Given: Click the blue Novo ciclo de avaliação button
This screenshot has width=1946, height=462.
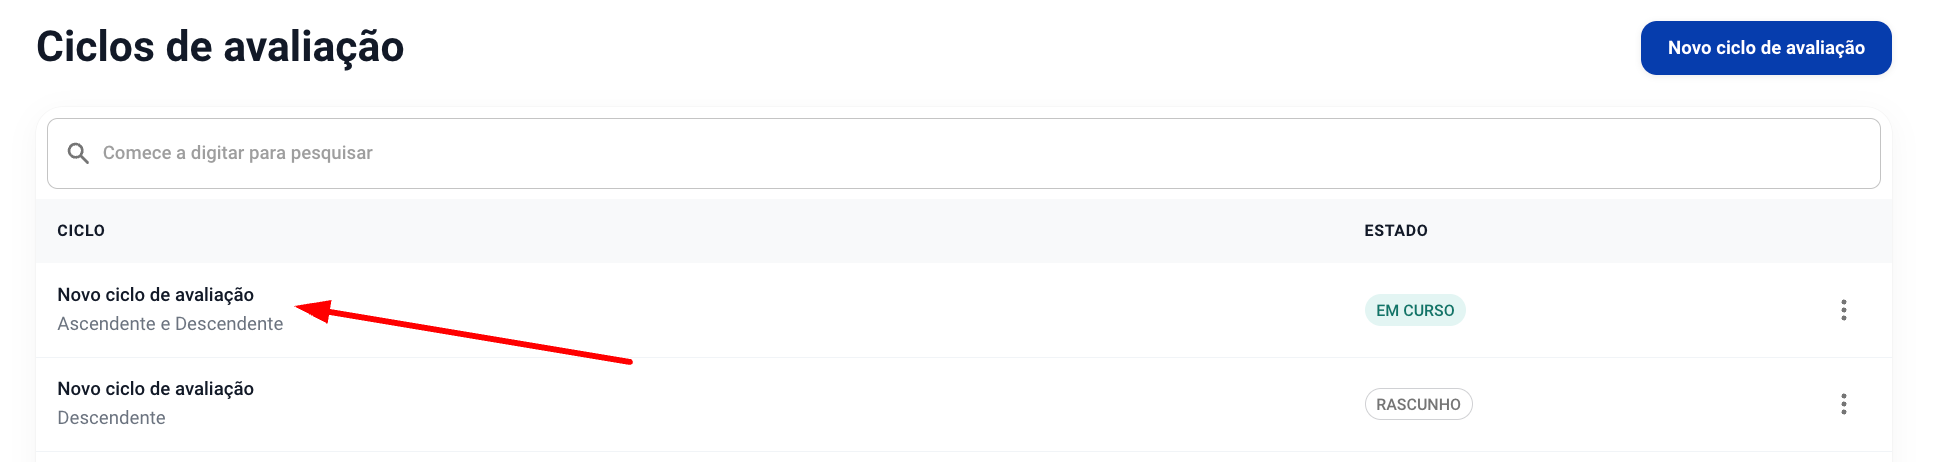Looking at the screenshot, I should [1766, 48].
